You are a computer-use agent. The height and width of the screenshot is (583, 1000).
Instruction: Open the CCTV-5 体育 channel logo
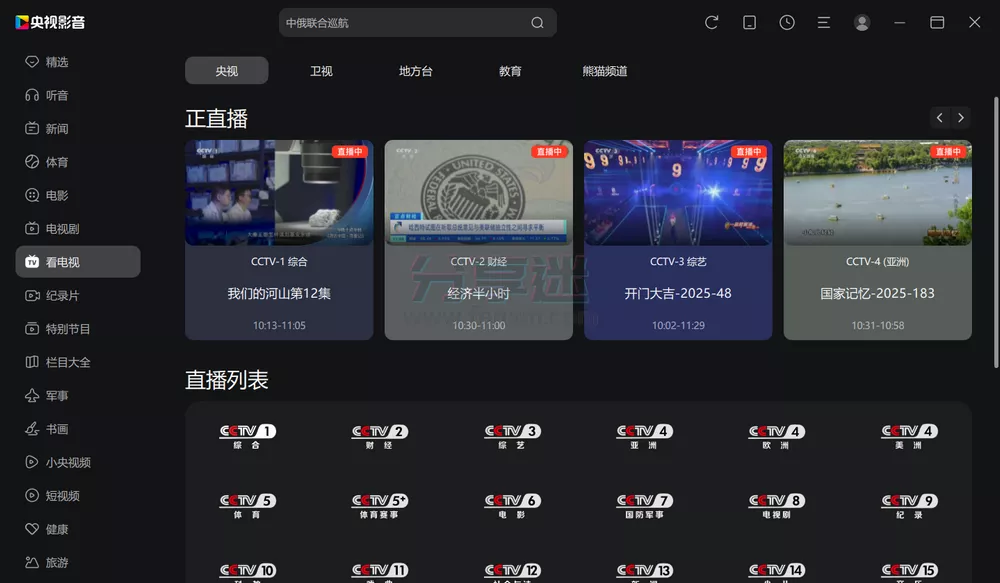246,506
